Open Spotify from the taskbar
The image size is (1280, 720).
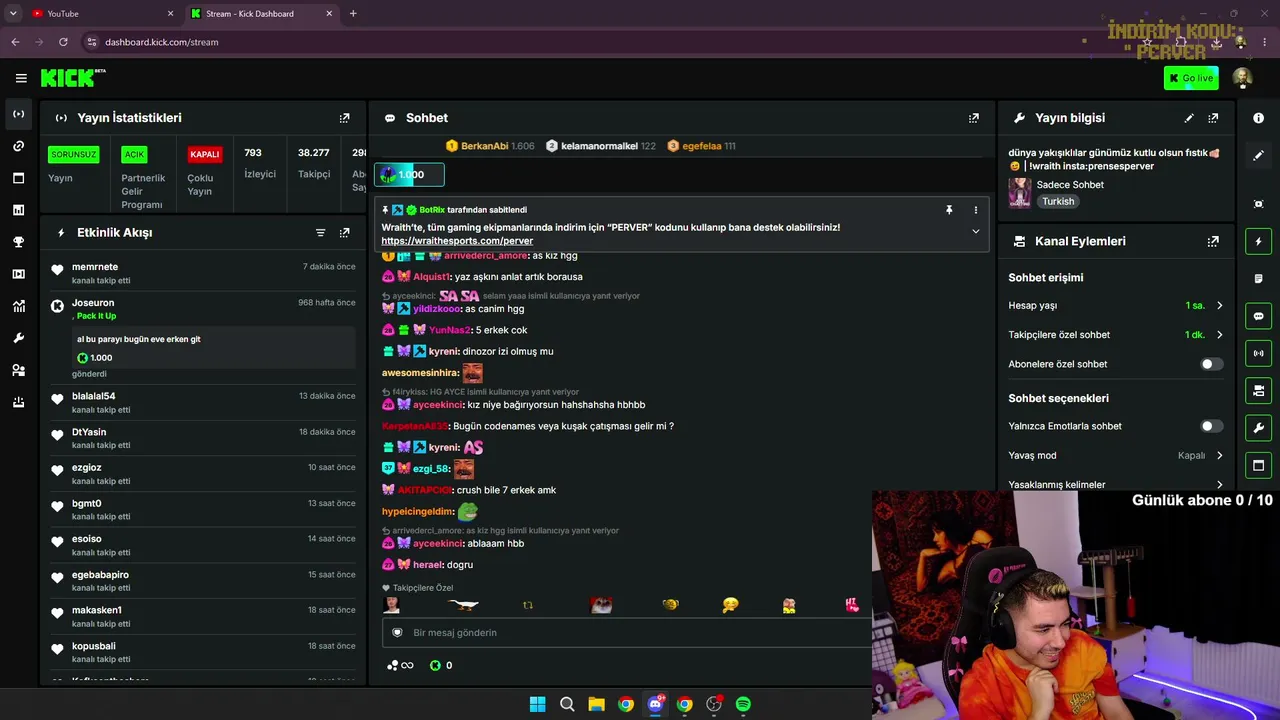pos(743,704)
